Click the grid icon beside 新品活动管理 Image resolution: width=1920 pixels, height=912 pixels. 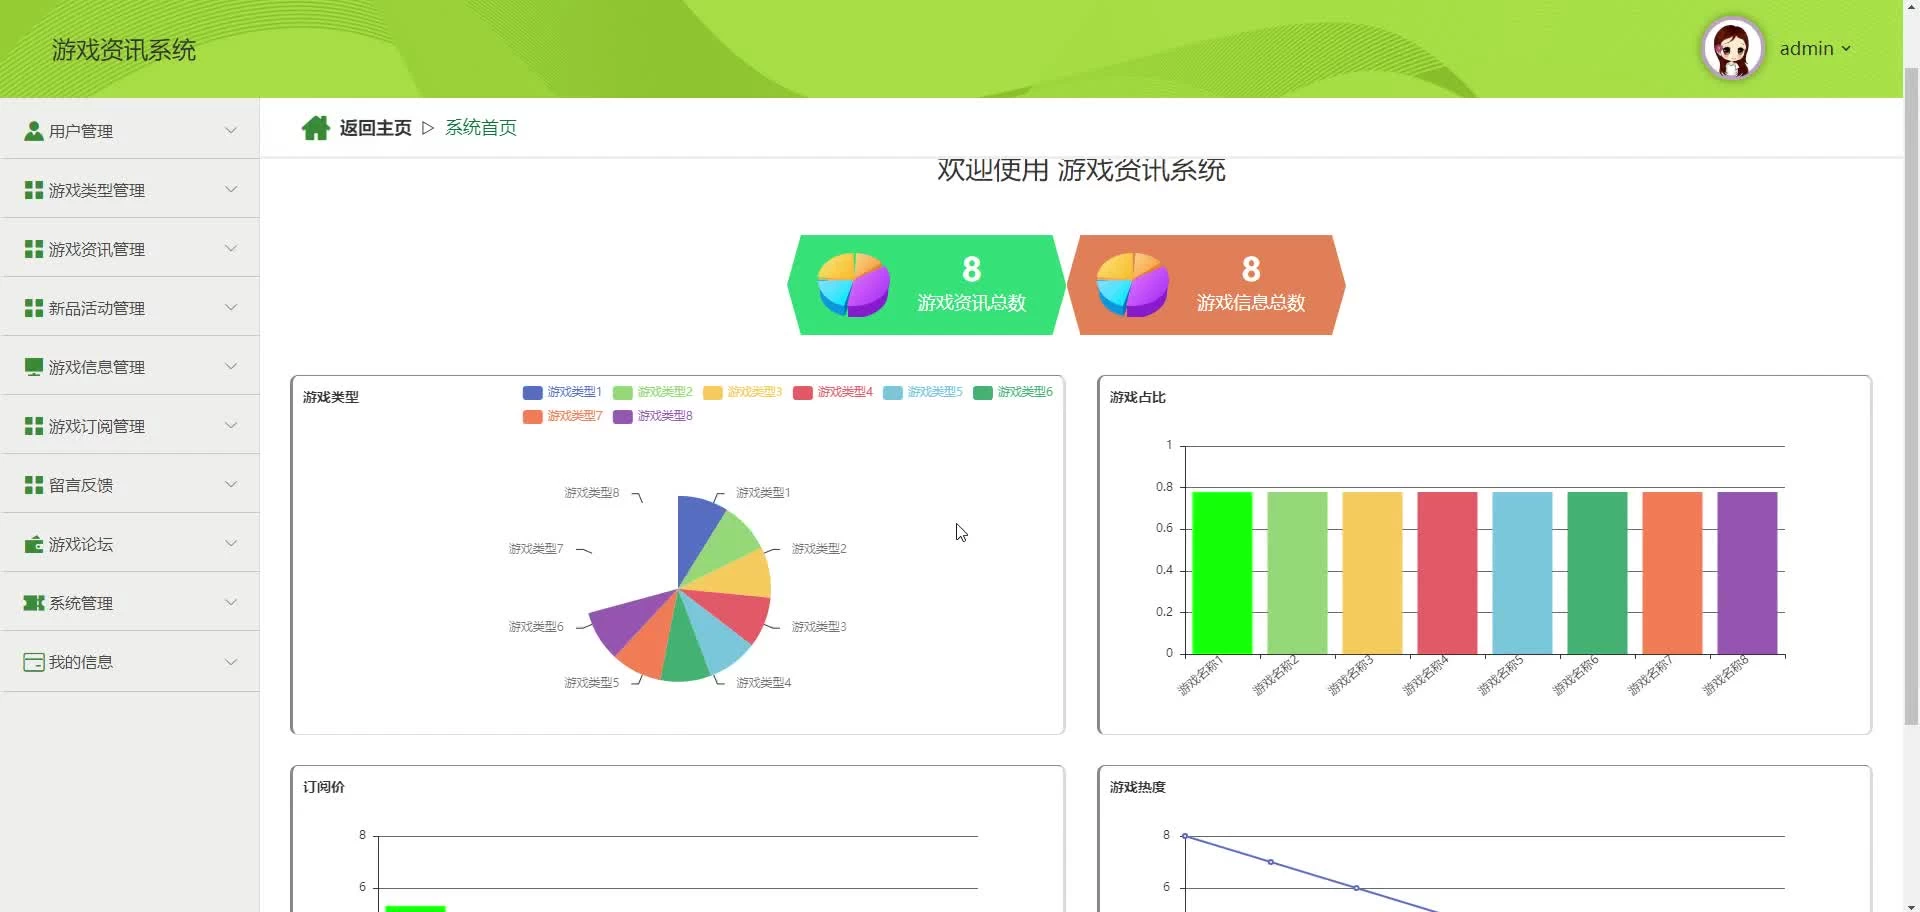coord(34,308)
